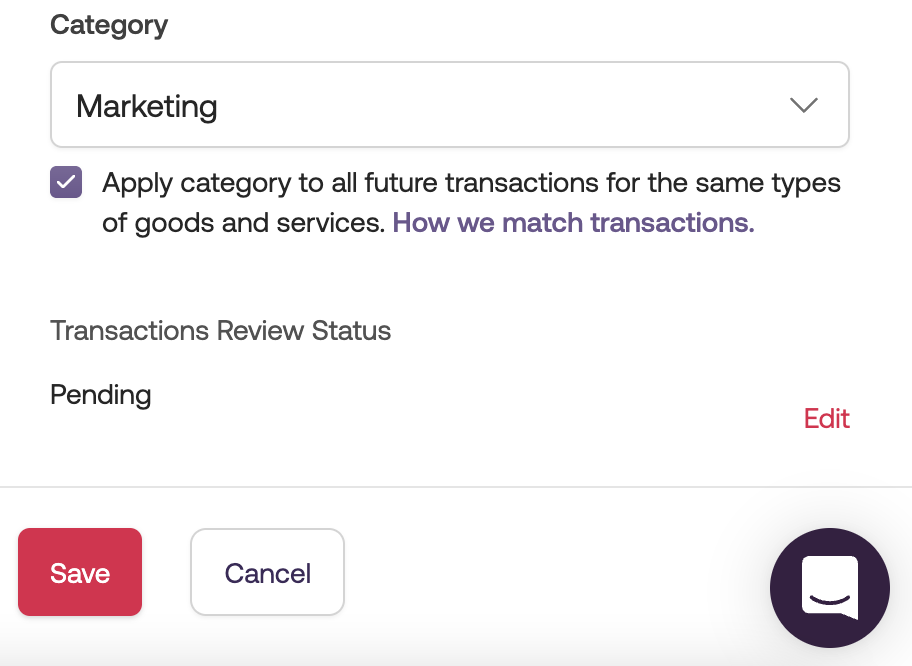The height and width of the screenshot is (666, 912).
Task: Uncheck the apply category to future transactions checkbox
Action: (66, 183)
